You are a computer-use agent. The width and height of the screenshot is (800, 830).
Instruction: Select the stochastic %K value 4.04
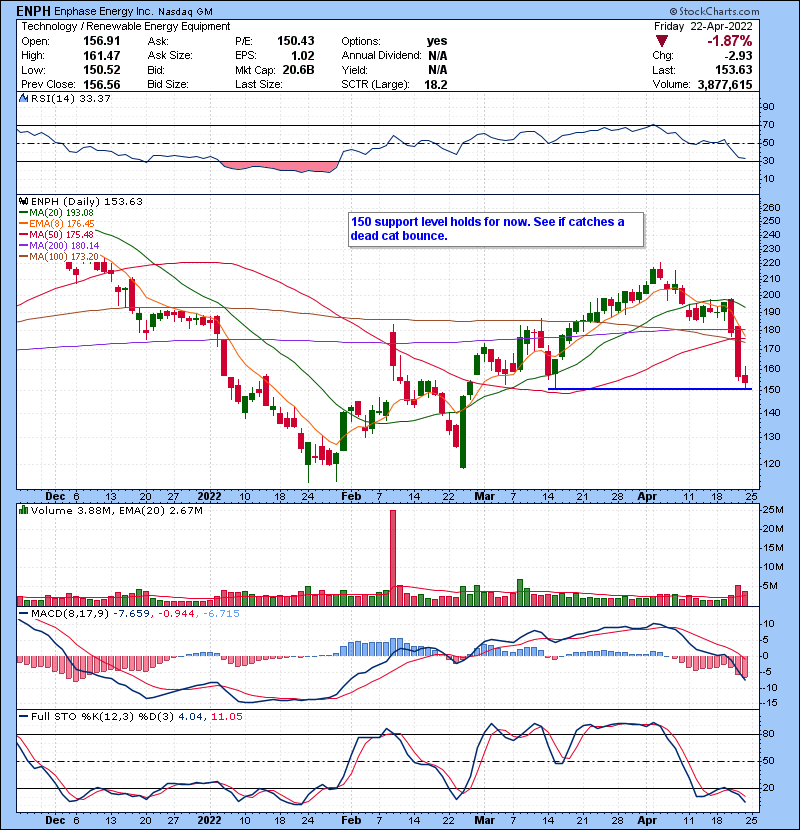pos(190,717)
